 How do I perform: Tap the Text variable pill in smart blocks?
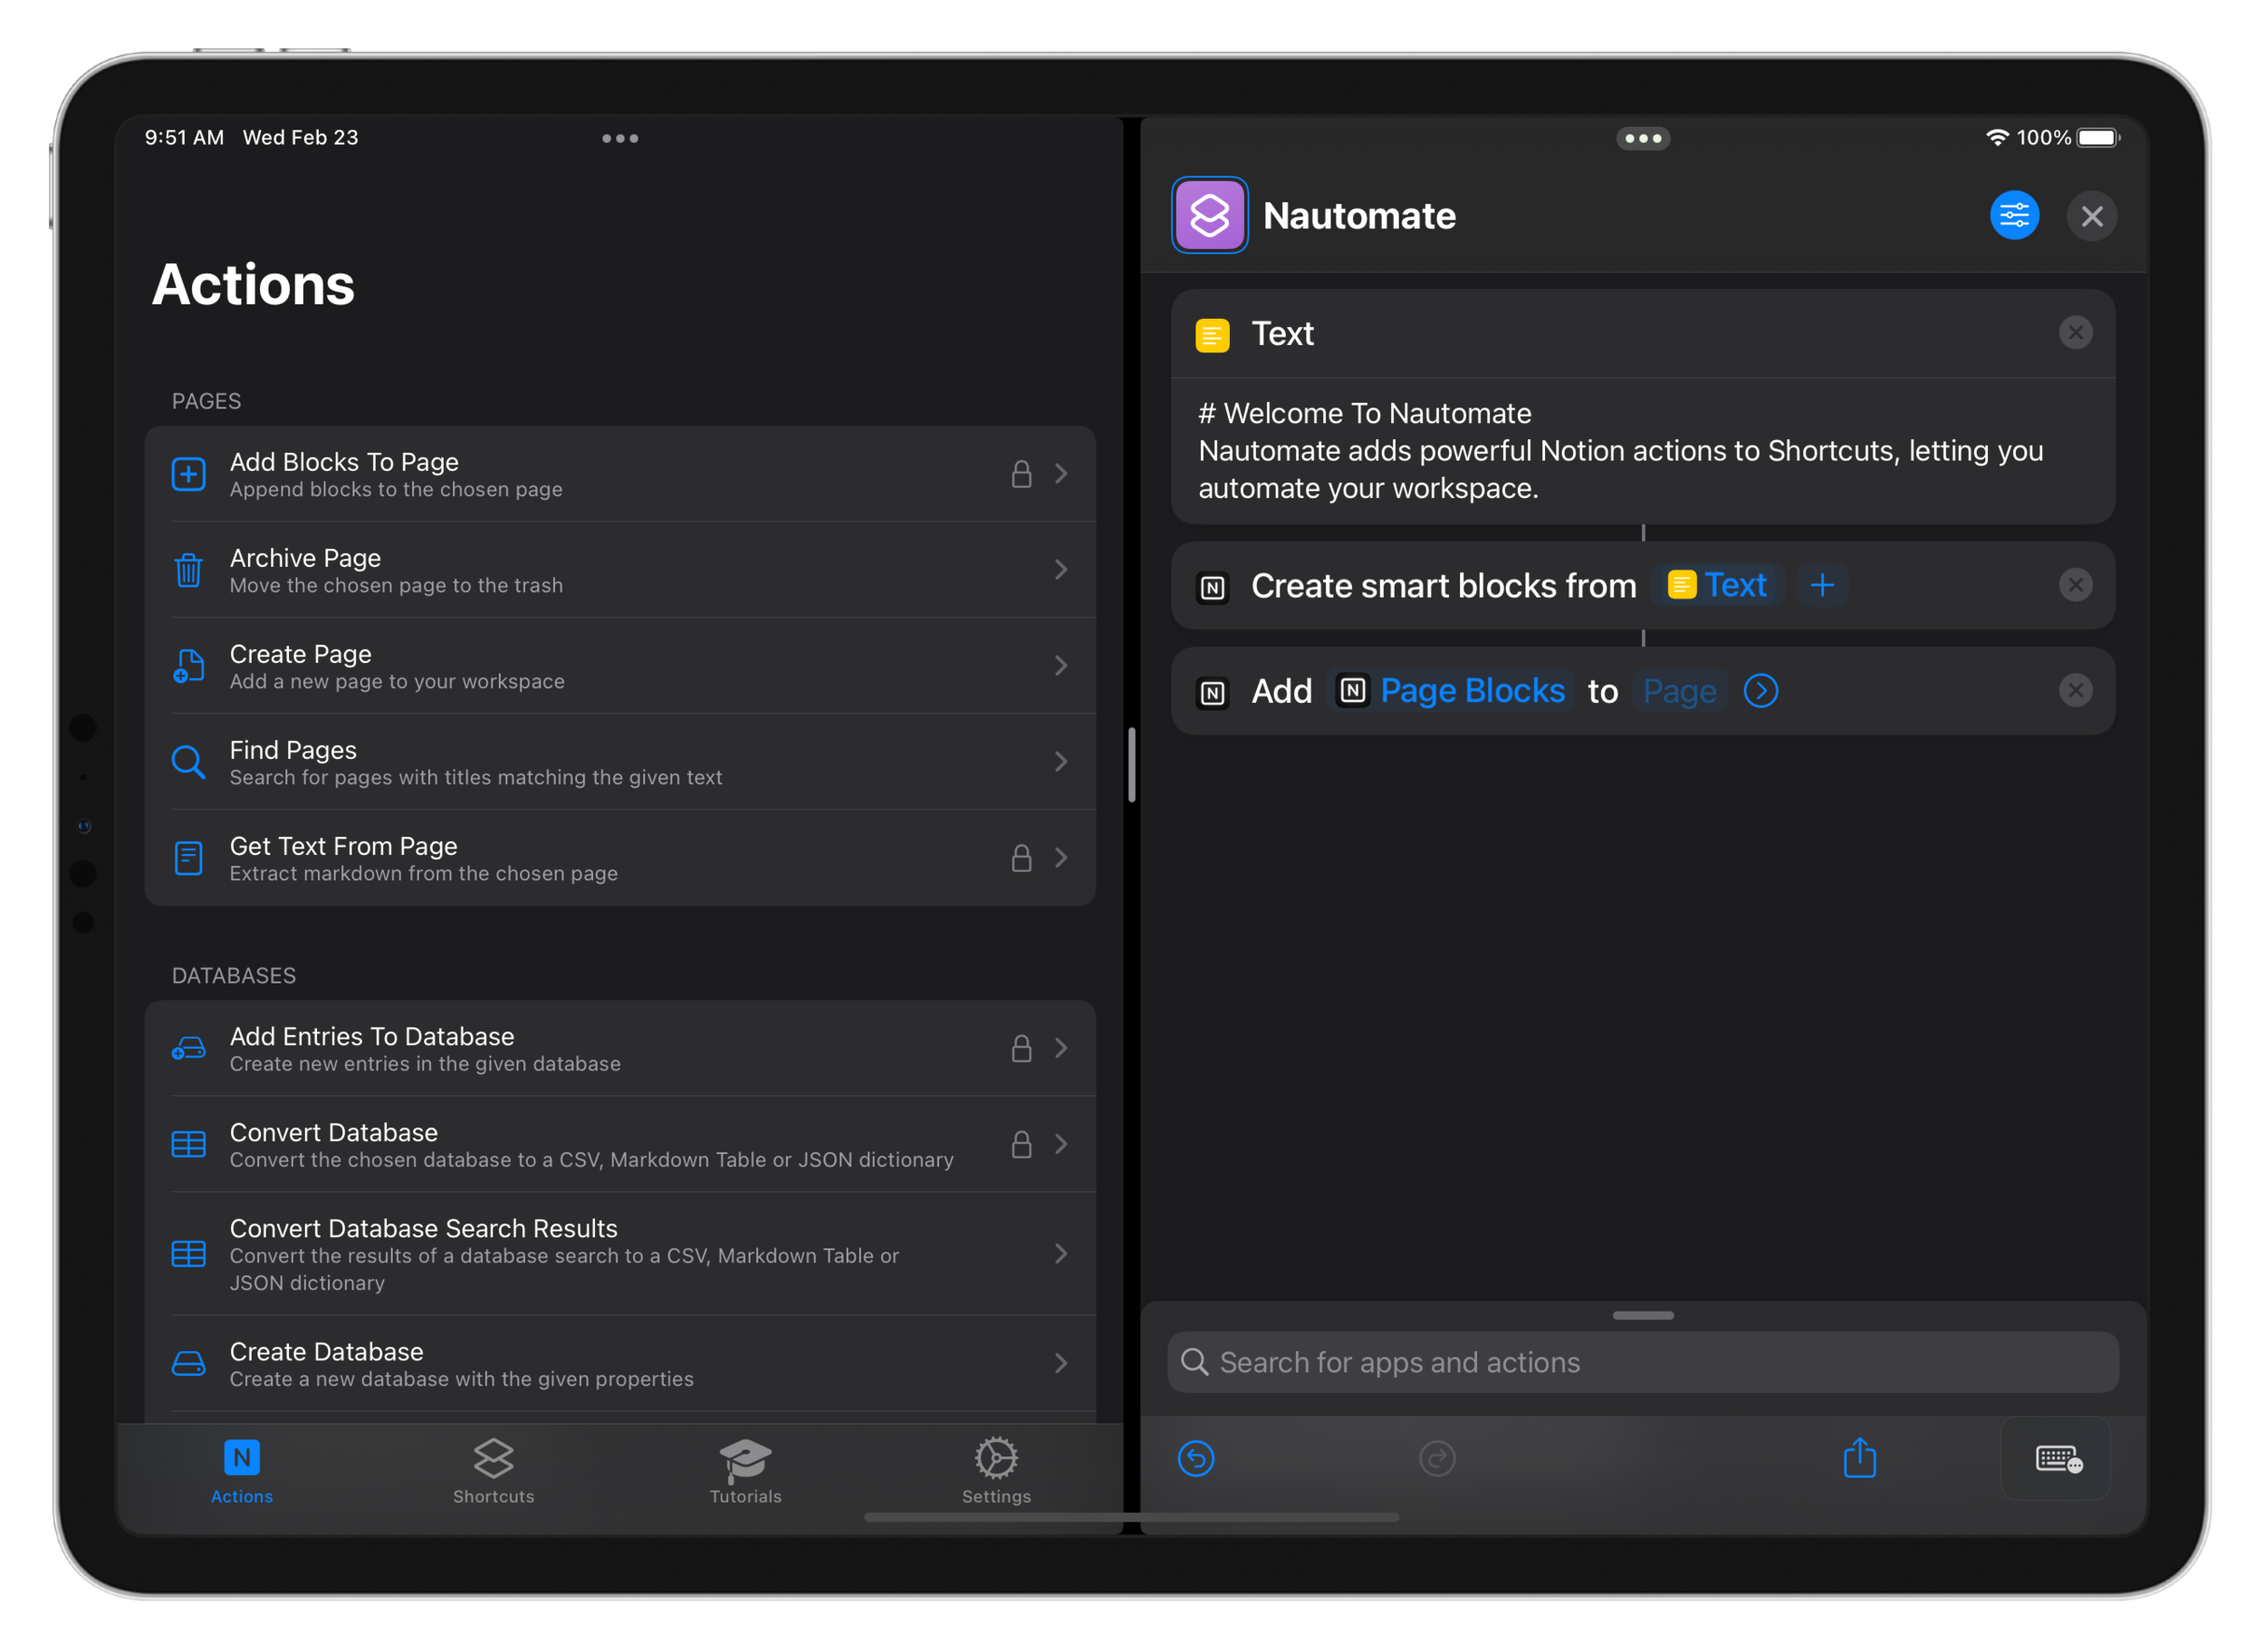coord(1718,585)
